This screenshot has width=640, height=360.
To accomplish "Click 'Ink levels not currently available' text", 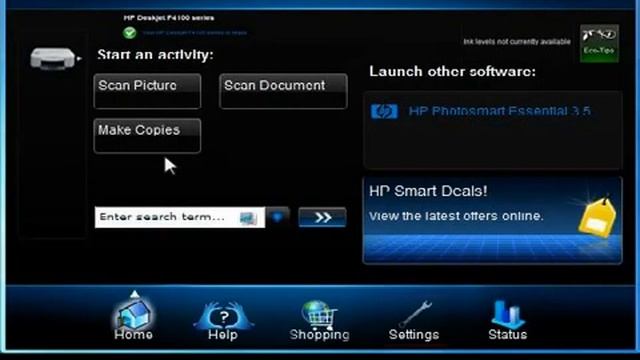I will [517, 42].
